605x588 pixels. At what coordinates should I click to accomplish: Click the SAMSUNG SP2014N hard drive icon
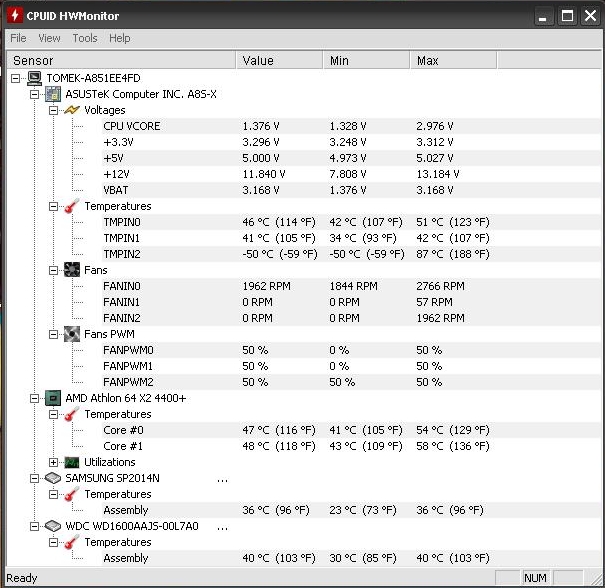coord(53,478)
